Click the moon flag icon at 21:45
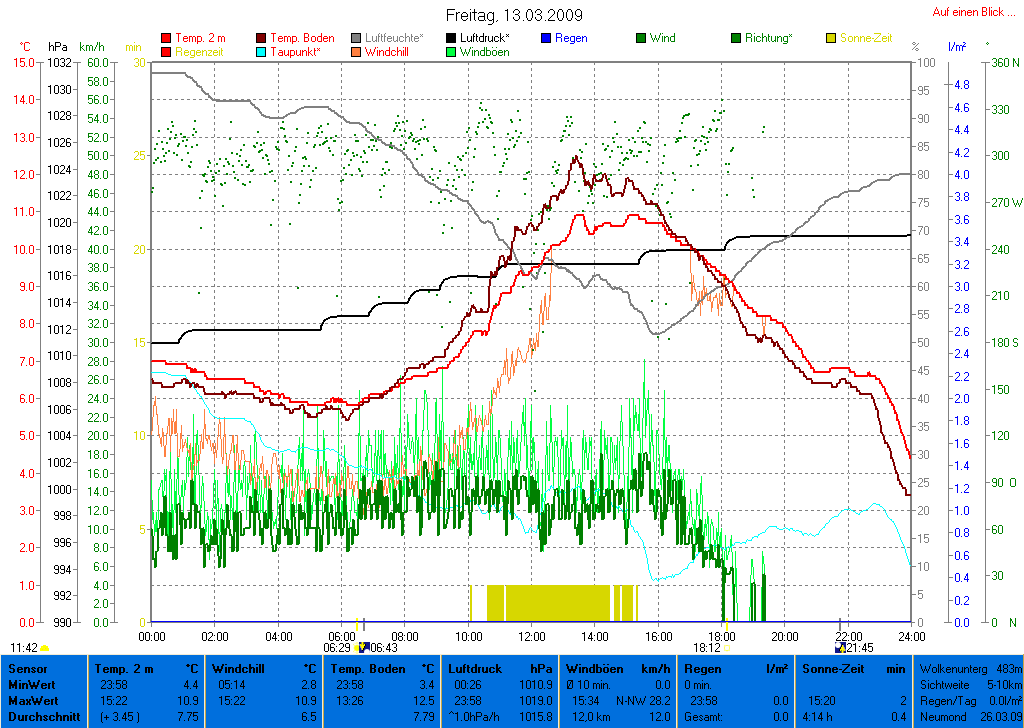The image size is (1024, 728). (840, 647)
